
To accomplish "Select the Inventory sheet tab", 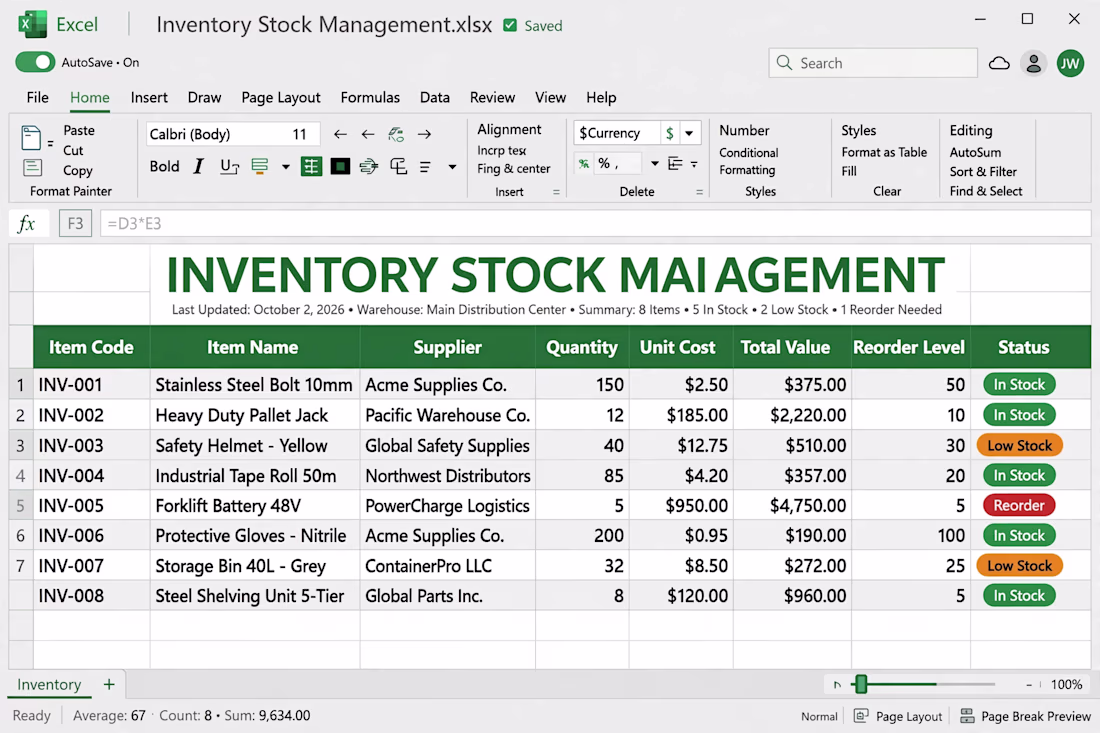I will [49, 684].
